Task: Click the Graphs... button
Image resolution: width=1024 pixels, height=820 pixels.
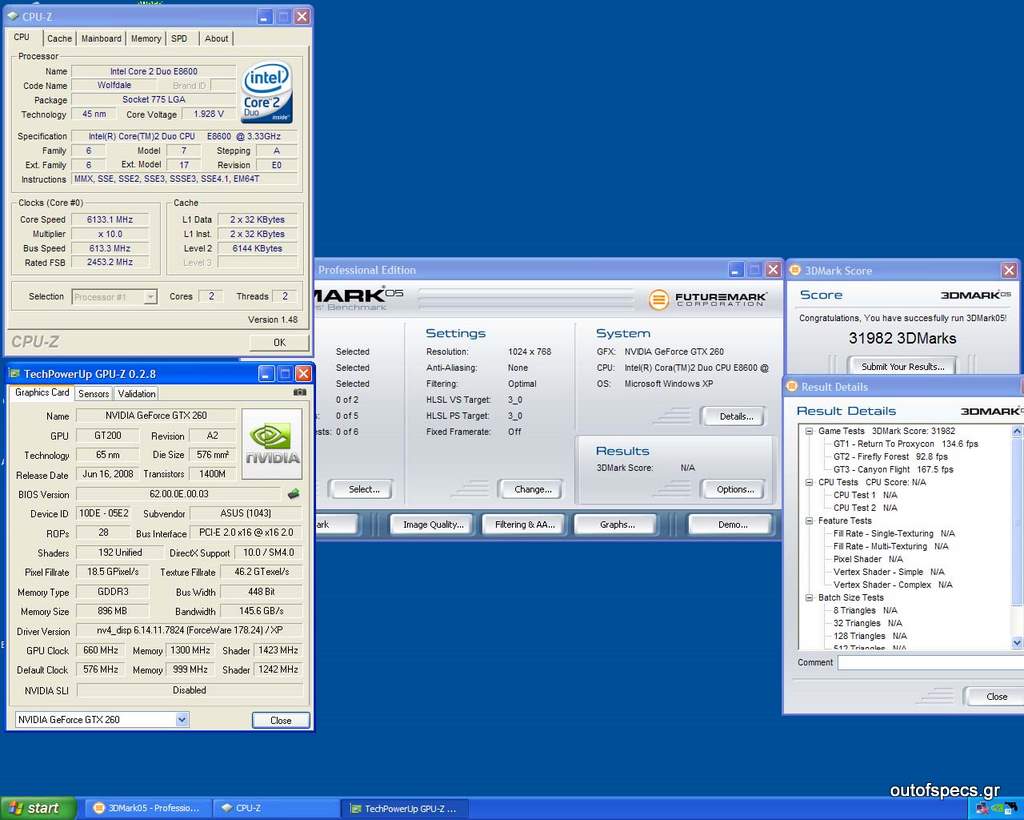Action: [617, 524]
